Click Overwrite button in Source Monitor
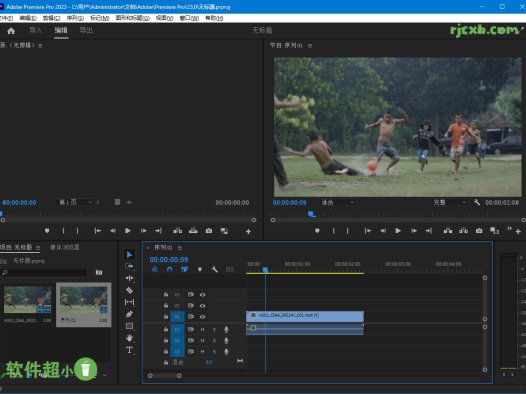This screenshot has height=394, width=526. pyautogui.click(x=193, y=231)
